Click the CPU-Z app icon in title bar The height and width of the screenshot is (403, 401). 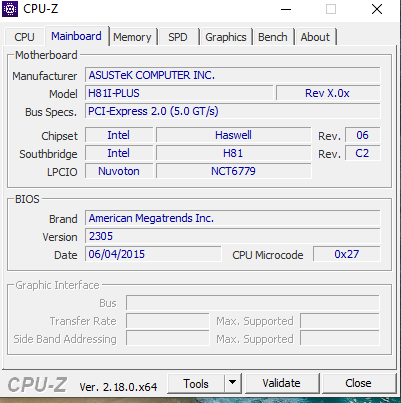coord(10,9)
